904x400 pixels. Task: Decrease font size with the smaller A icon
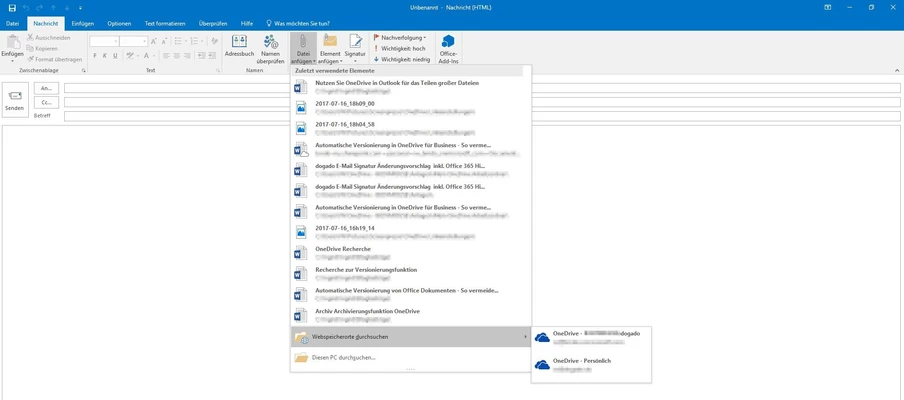pos(164,41)
